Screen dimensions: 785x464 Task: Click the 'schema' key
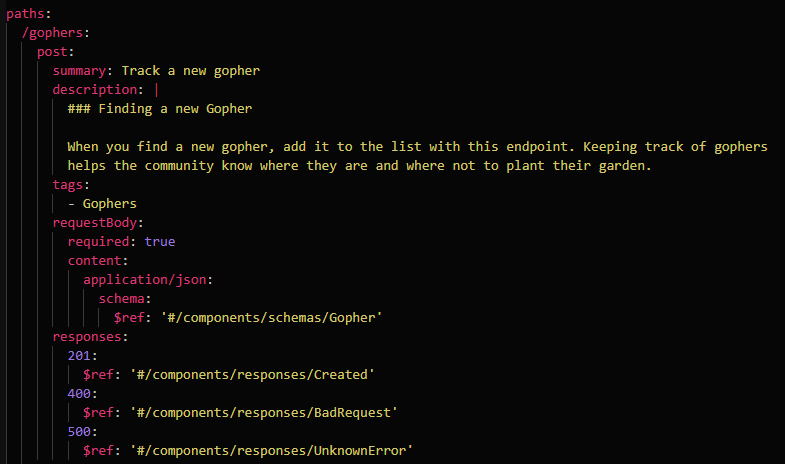click(123, 299)
